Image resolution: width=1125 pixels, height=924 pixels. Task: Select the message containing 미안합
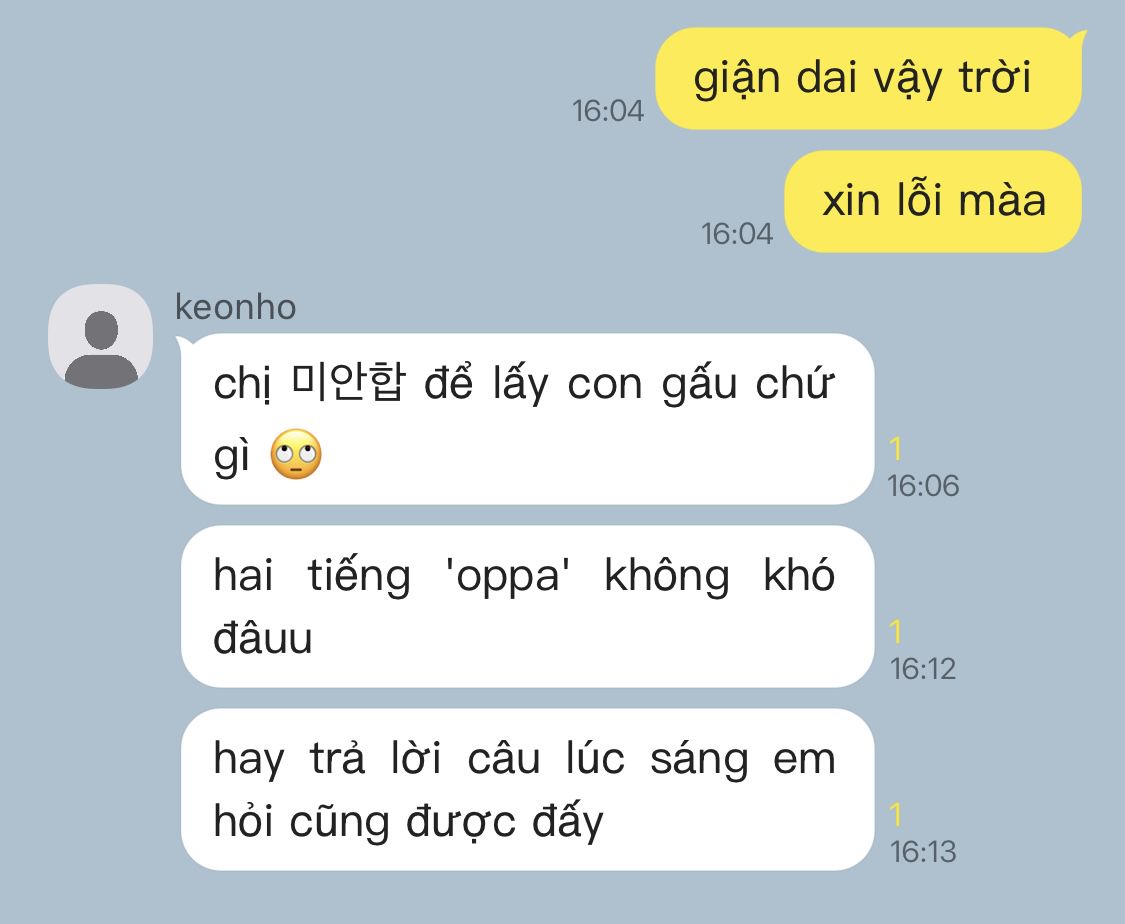pos(527,419)
